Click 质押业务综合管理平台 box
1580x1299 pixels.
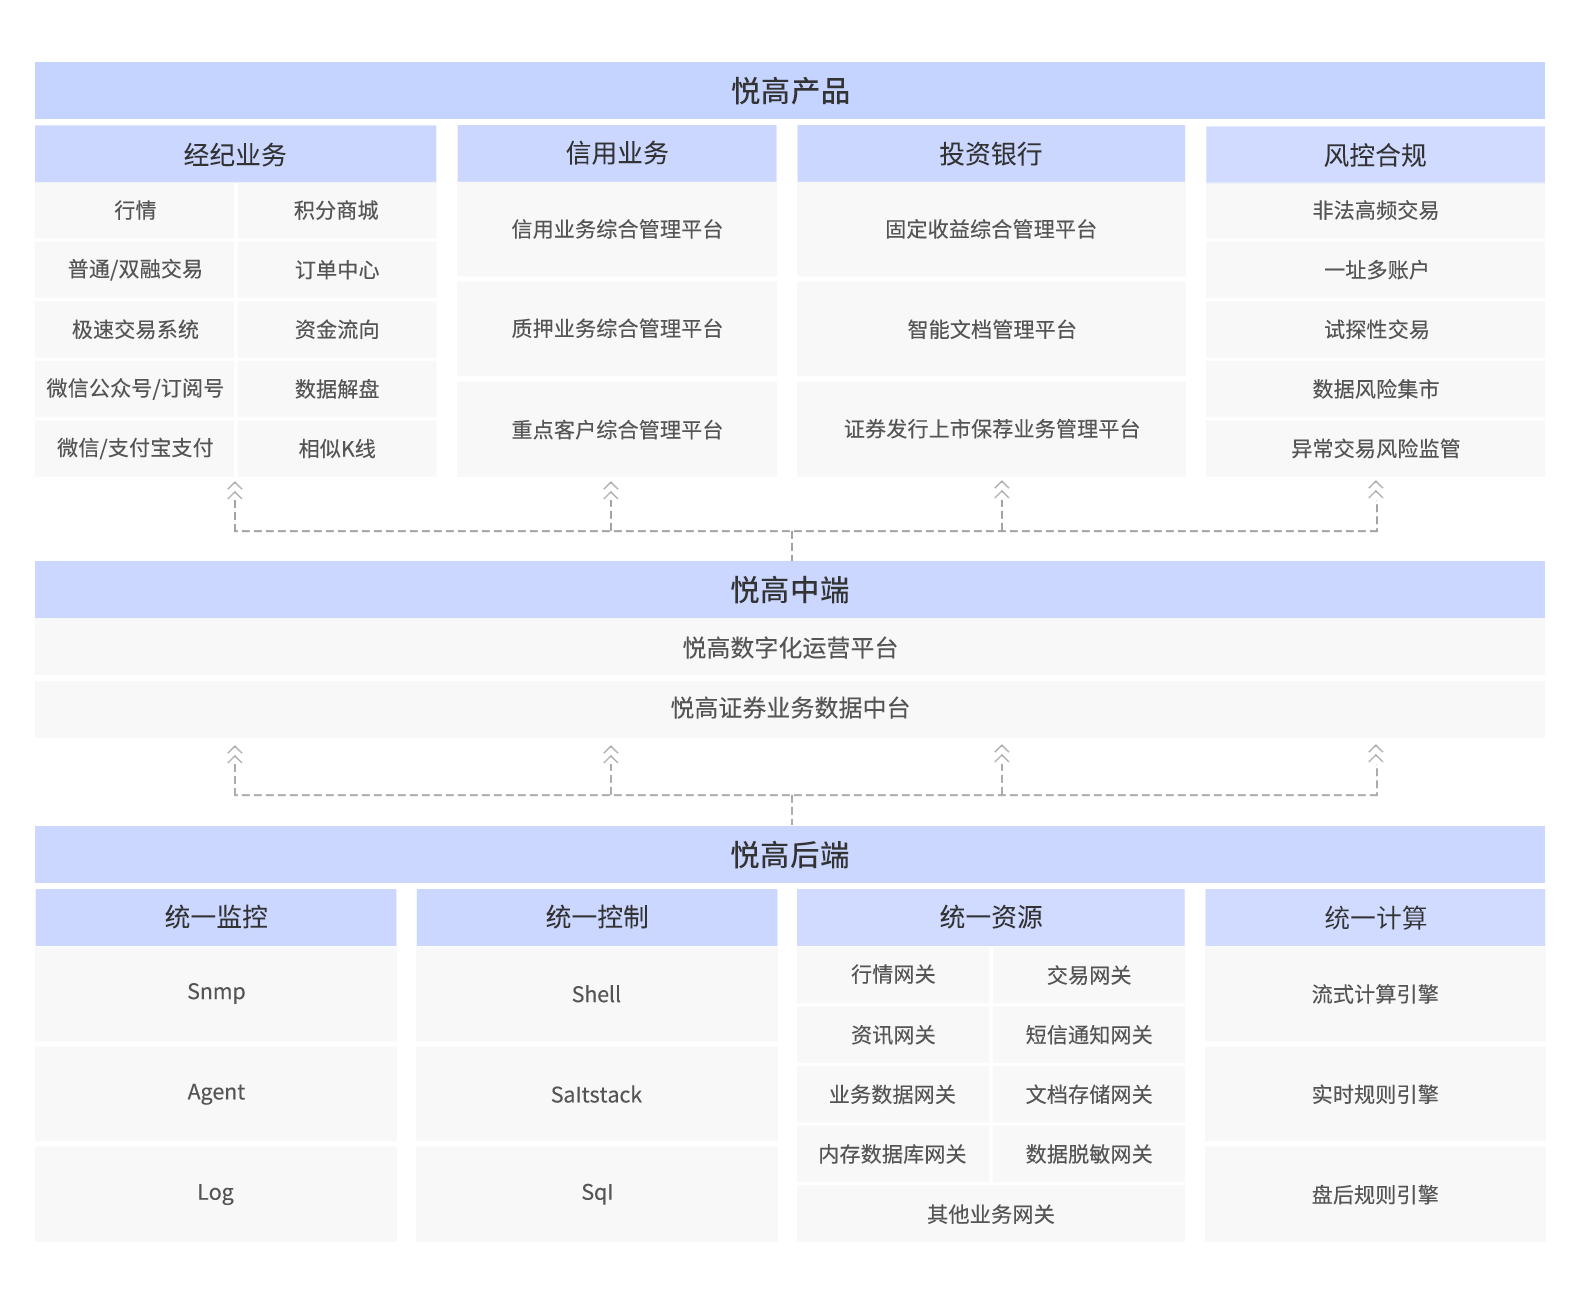pos(617,329)
